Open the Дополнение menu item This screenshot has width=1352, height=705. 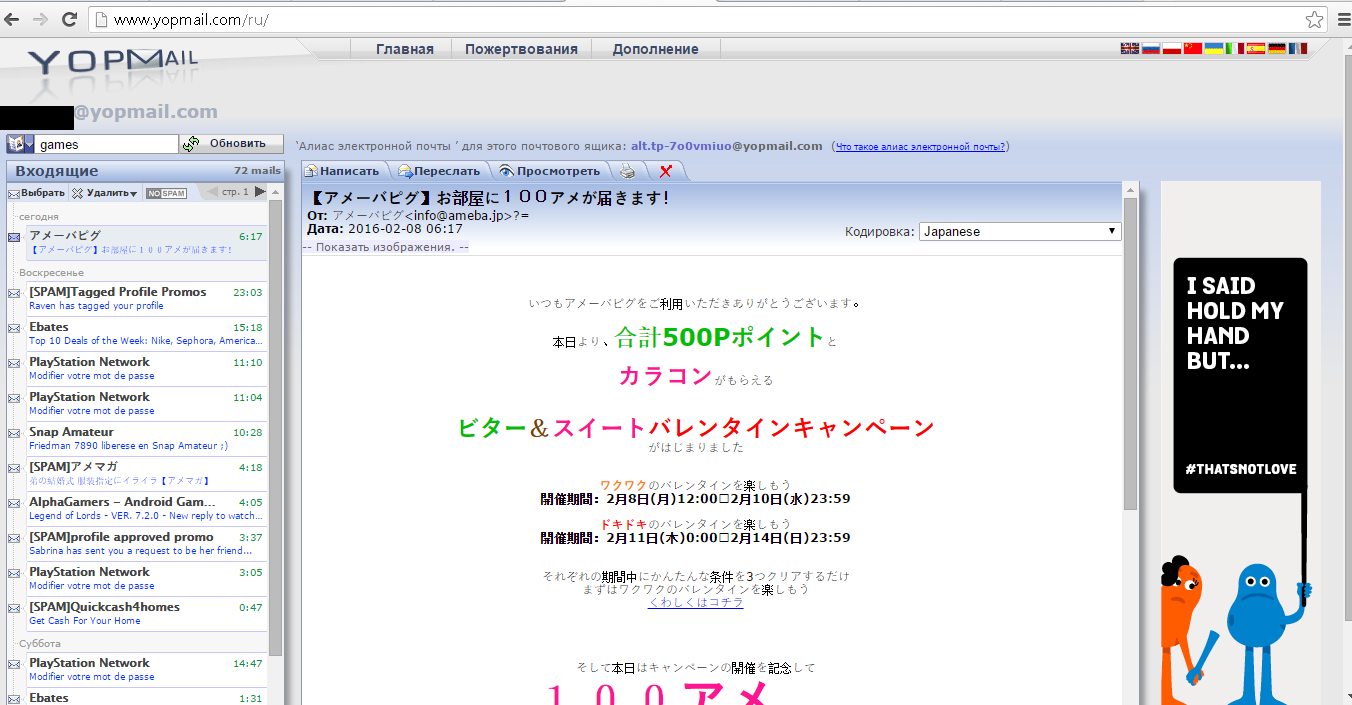[655, 48]
